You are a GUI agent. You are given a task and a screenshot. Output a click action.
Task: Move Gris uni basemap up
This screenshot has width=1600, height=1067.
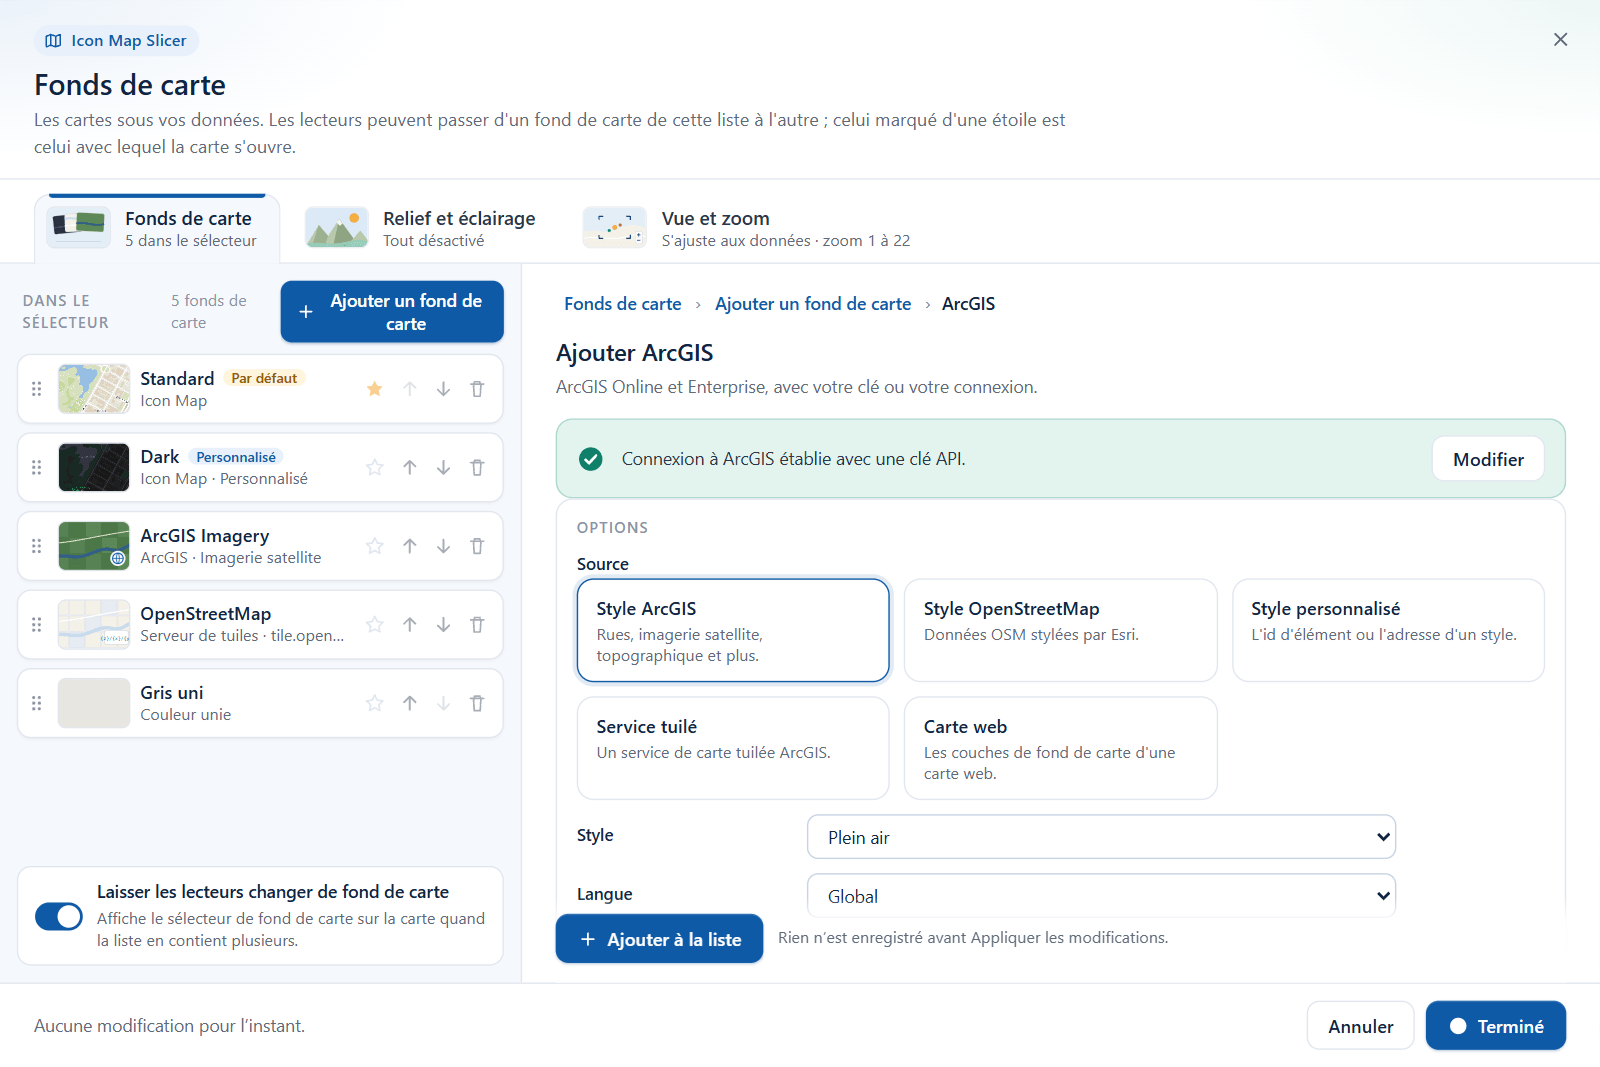[410, 703]
